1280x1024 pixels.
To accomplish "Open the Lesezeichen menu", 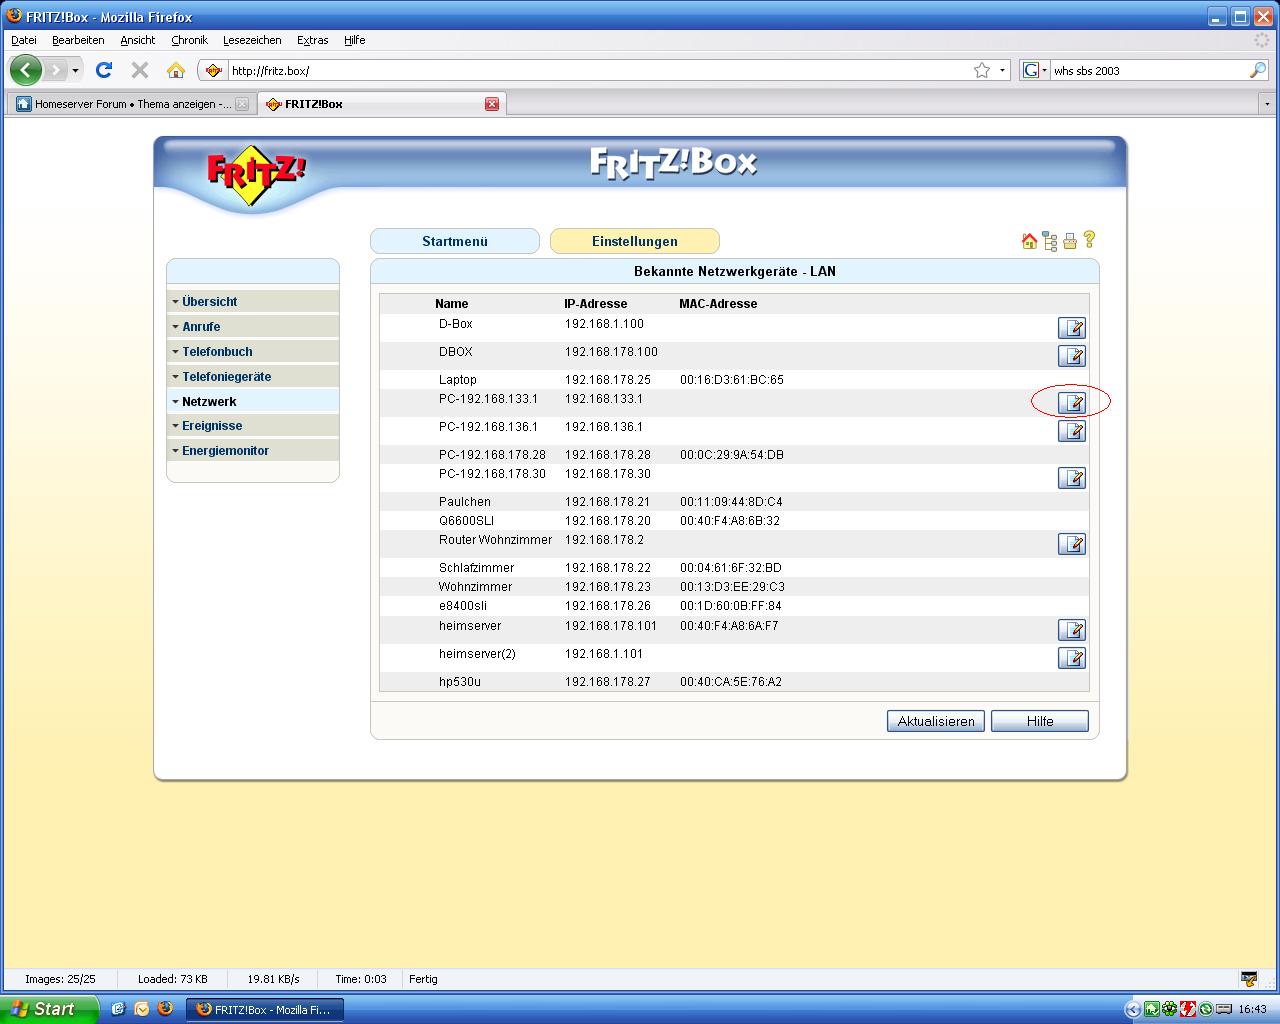I will (252, 40).
